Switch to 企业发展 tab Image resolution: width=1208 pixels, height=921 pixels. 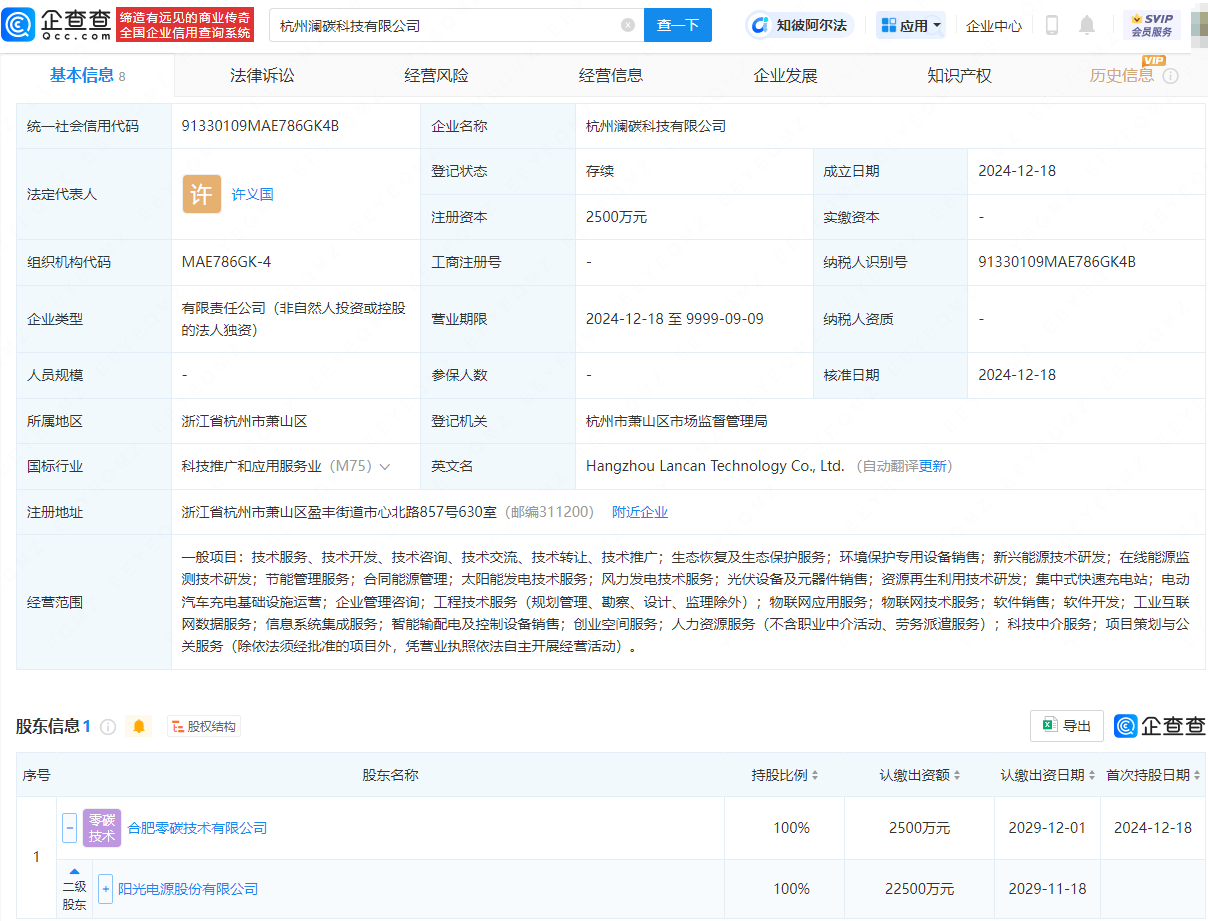pos(785,75)
